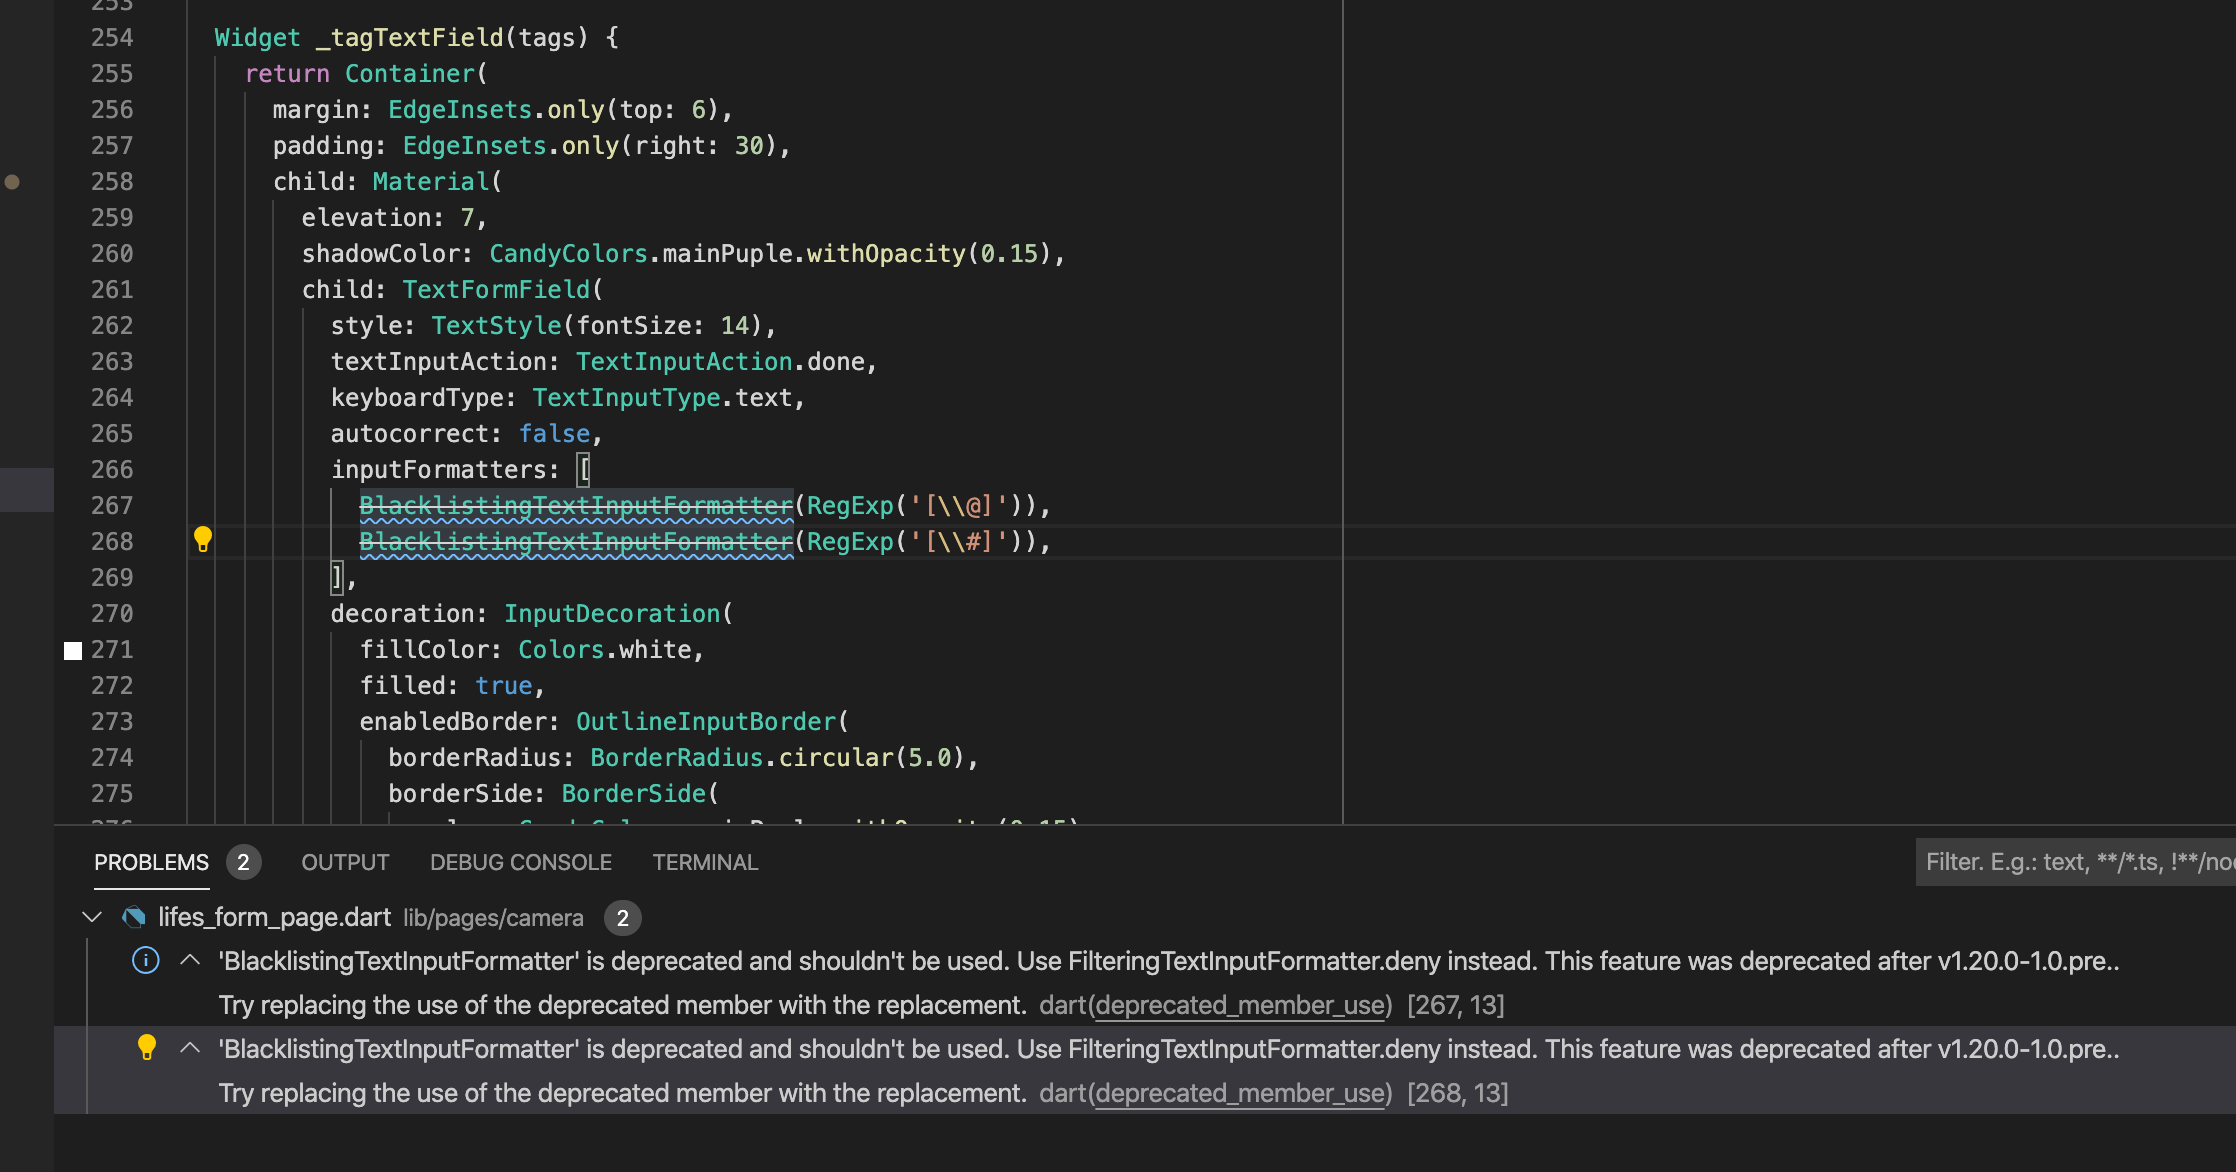Viewport: 2236px width, 1172px height.
Task: Switch to the TERMINAL tab
Action: pyautogui.click(x=705, y=861)
